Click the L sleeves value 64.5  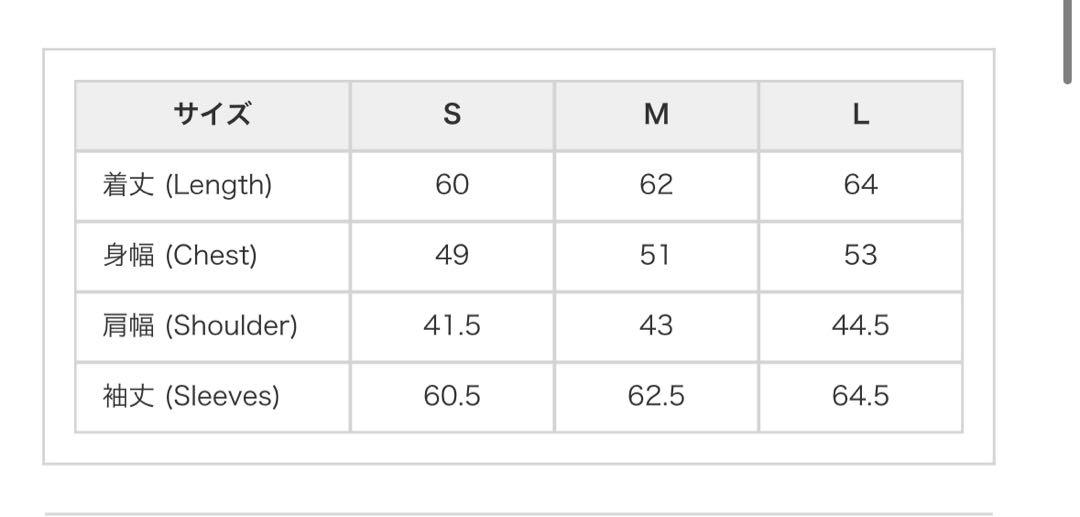(861, 397)
